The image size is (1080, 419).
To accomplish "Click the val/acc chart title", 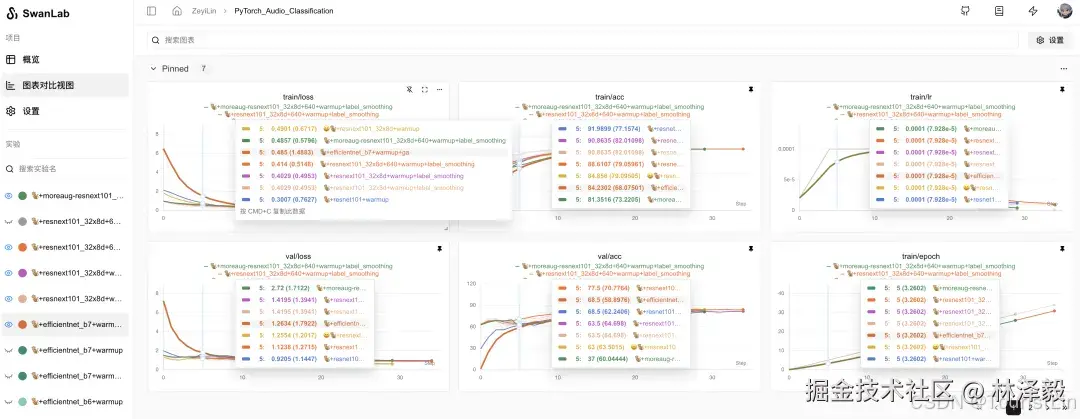I will pos(609,256).
